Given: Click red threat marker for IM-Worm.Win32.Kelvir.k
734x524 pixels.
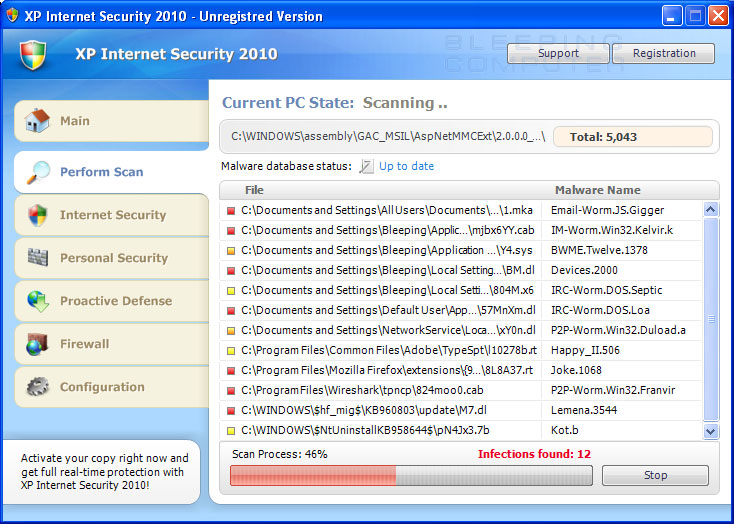Looking at the screenshot, I should pyautogui.click(x=231, y=231).
